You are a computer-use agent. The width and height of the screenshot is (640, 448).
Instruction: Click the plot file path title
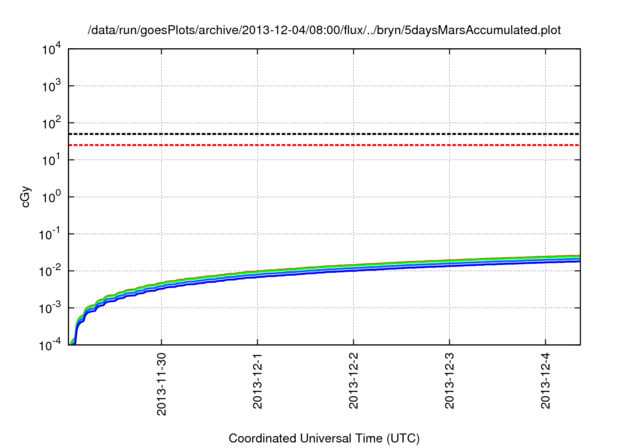(x=324, y=30)
